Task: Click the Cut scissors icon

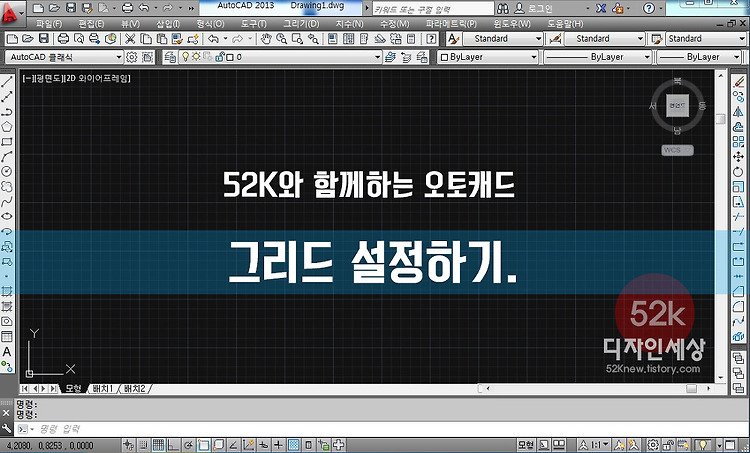Action: pyautogui.click(x=130, y=39)
